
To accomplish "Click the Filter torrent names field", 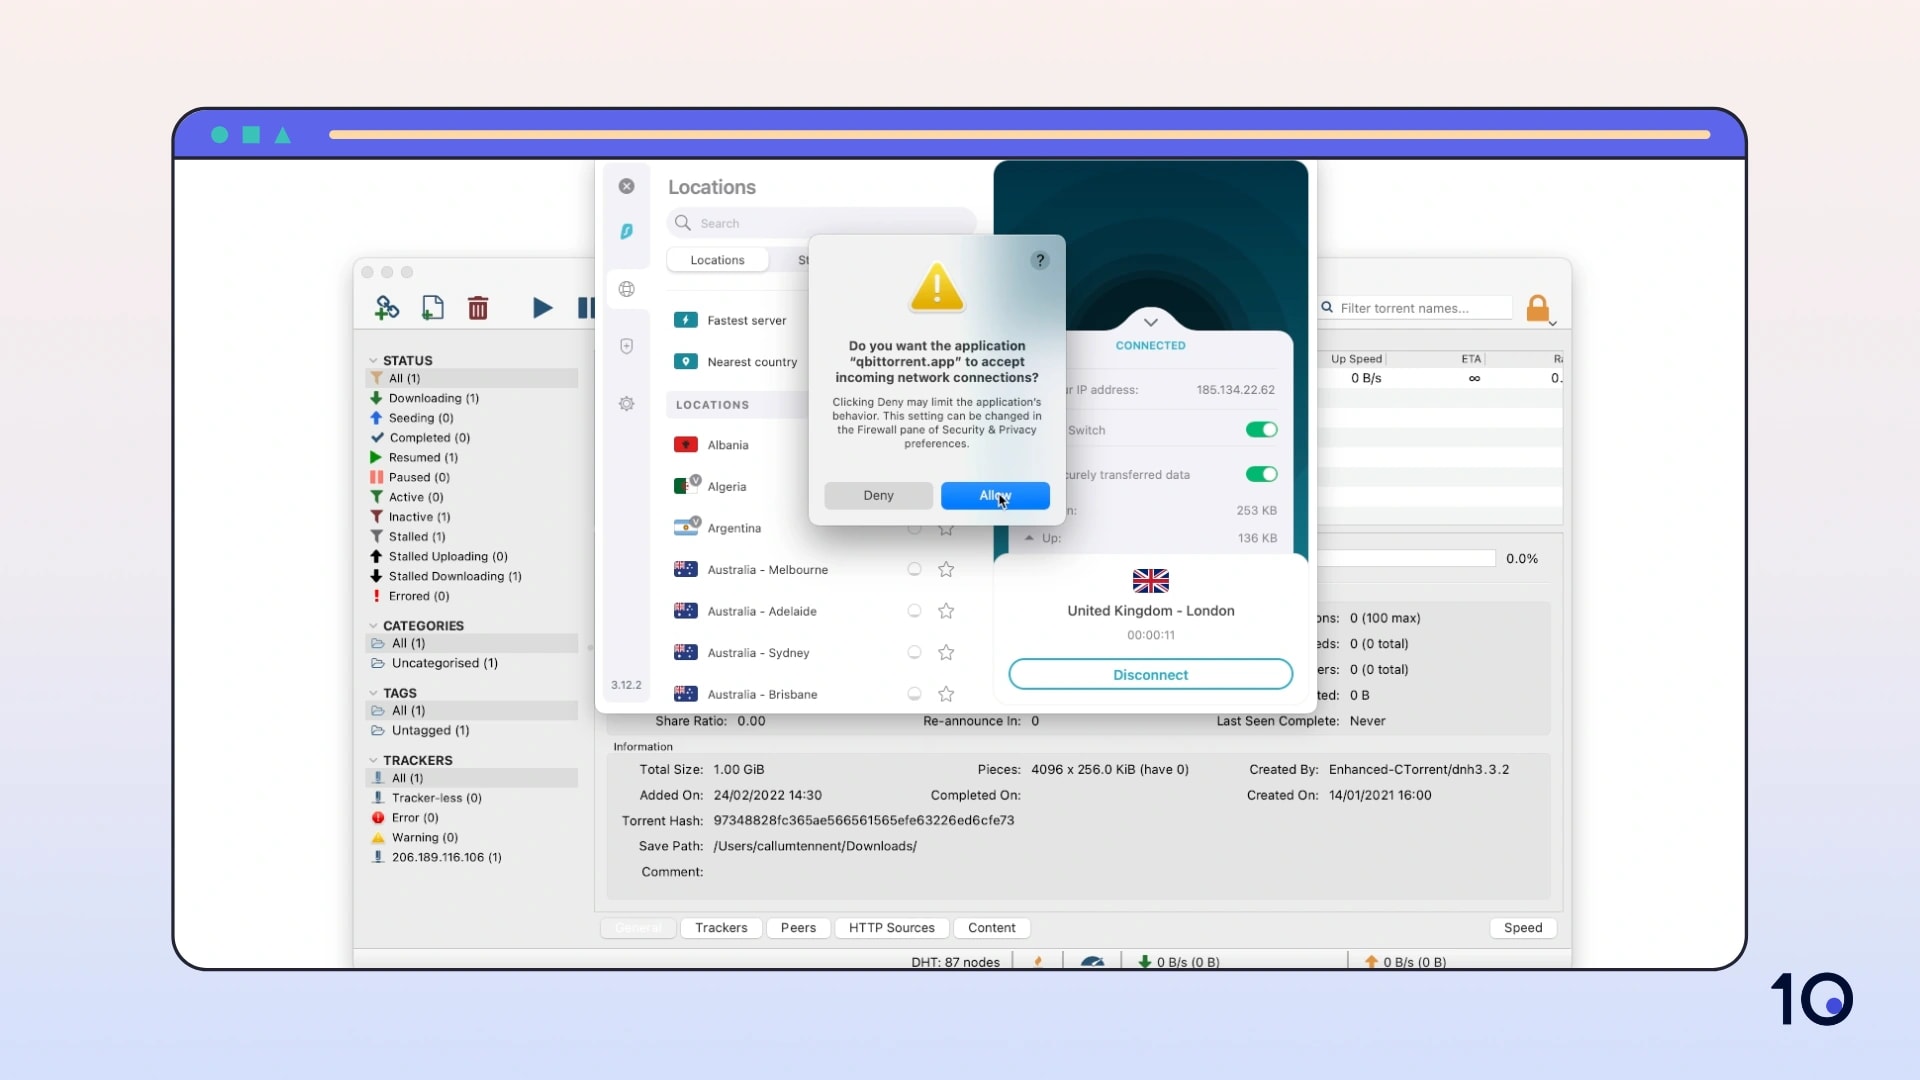I will click(x=1415, y=308).
